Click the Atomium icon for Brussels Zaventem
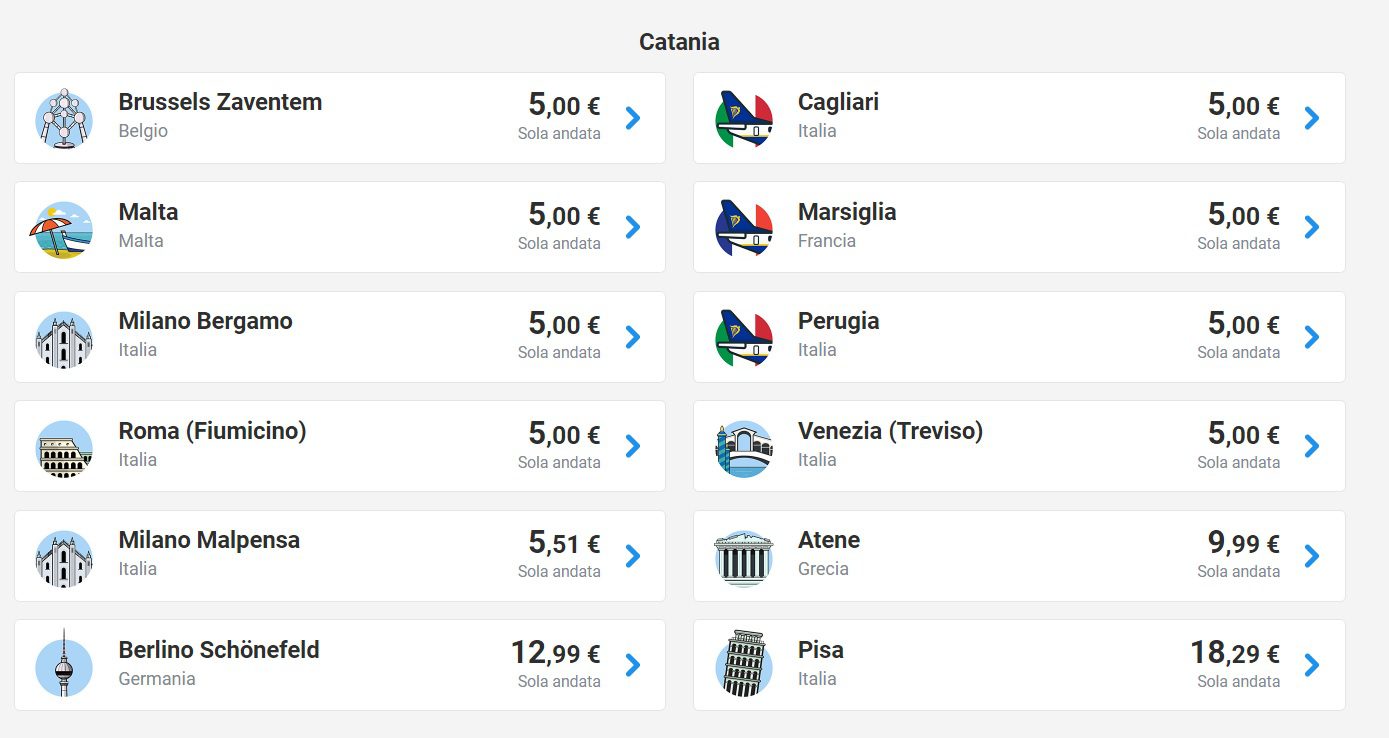Image resolution: width=1389 pixels, height=738 pixels. pyautogui.click(x=63, y=117)
